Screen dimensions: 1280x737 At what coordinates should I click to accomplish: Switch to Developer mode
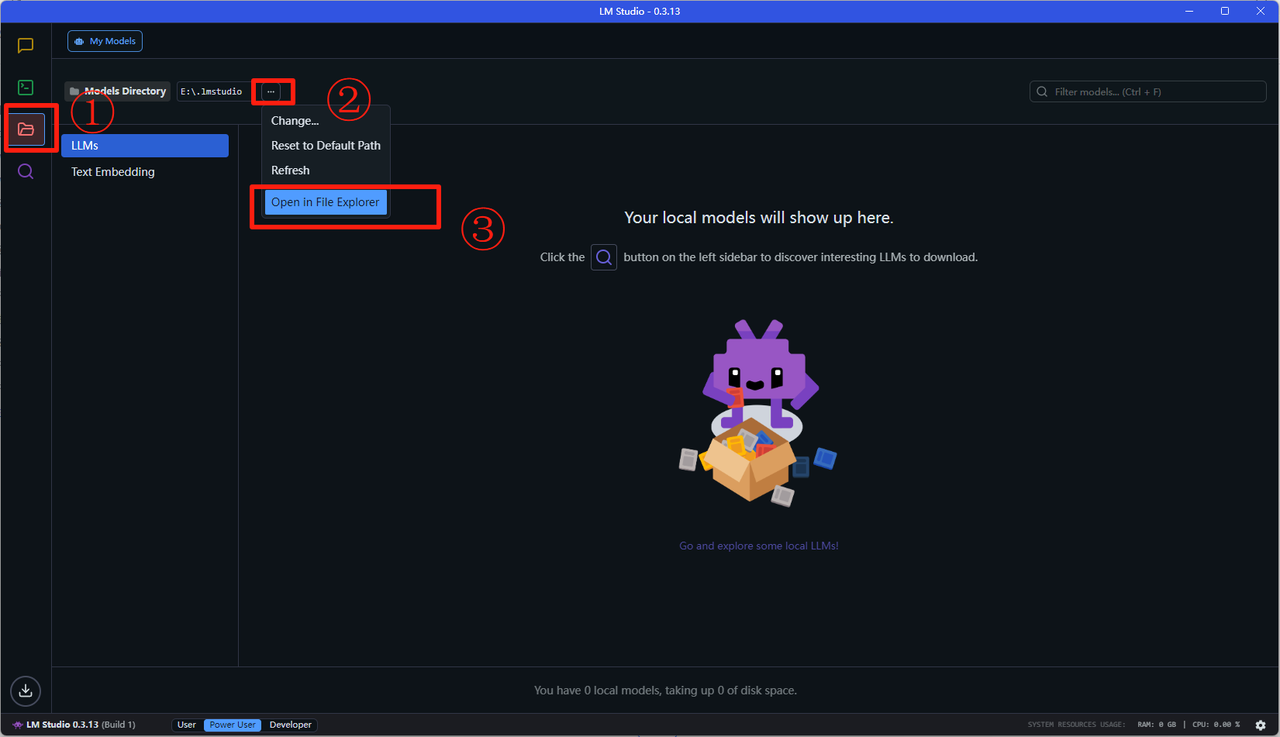(x=290, y=725)
